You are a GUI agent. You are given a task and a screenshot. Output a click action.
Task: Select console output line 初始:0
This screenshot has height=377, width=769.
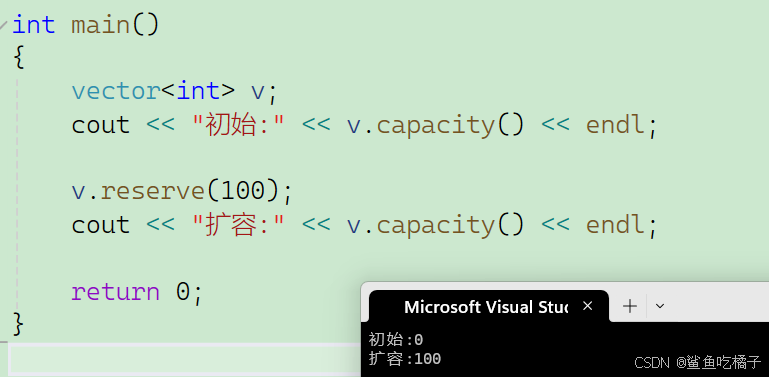pyautogui.click(x=396, y=339)
